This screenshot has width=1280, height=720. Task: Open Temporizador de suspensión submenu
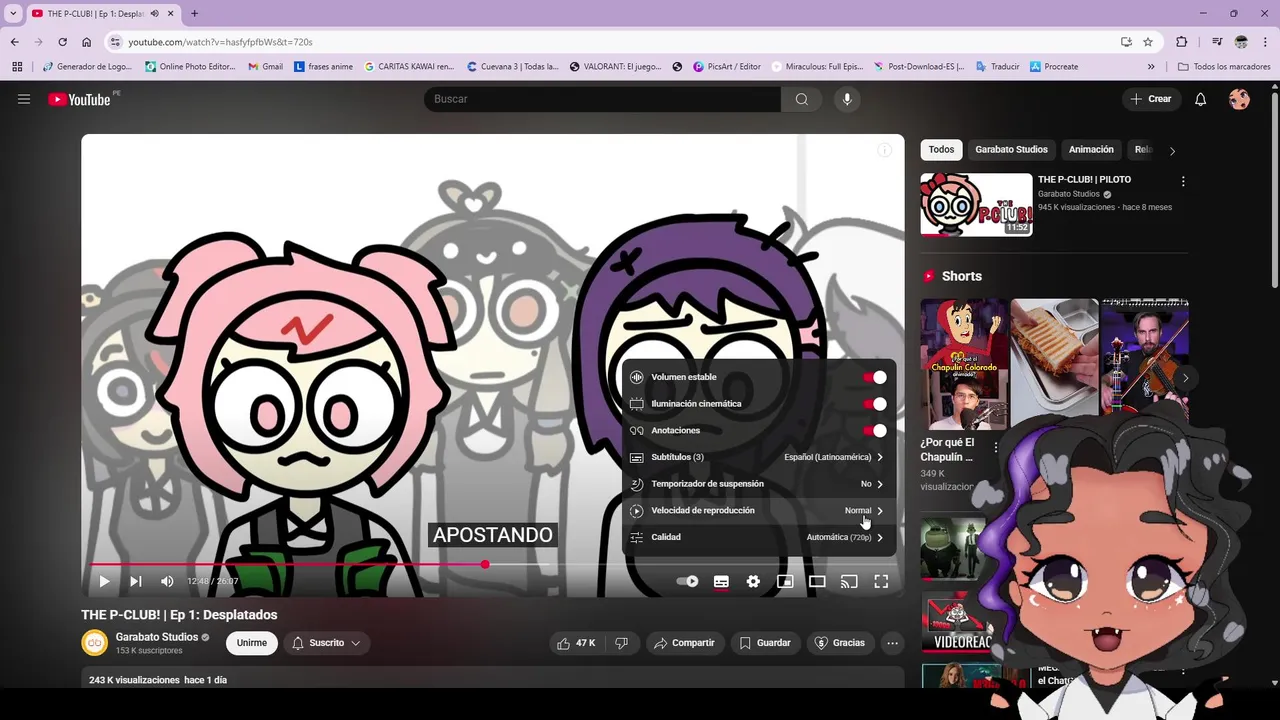757,484
